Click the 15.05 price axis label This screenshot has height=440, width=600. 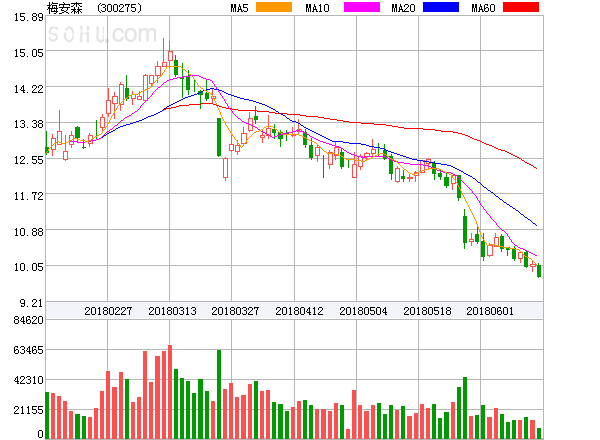point(29,53)
